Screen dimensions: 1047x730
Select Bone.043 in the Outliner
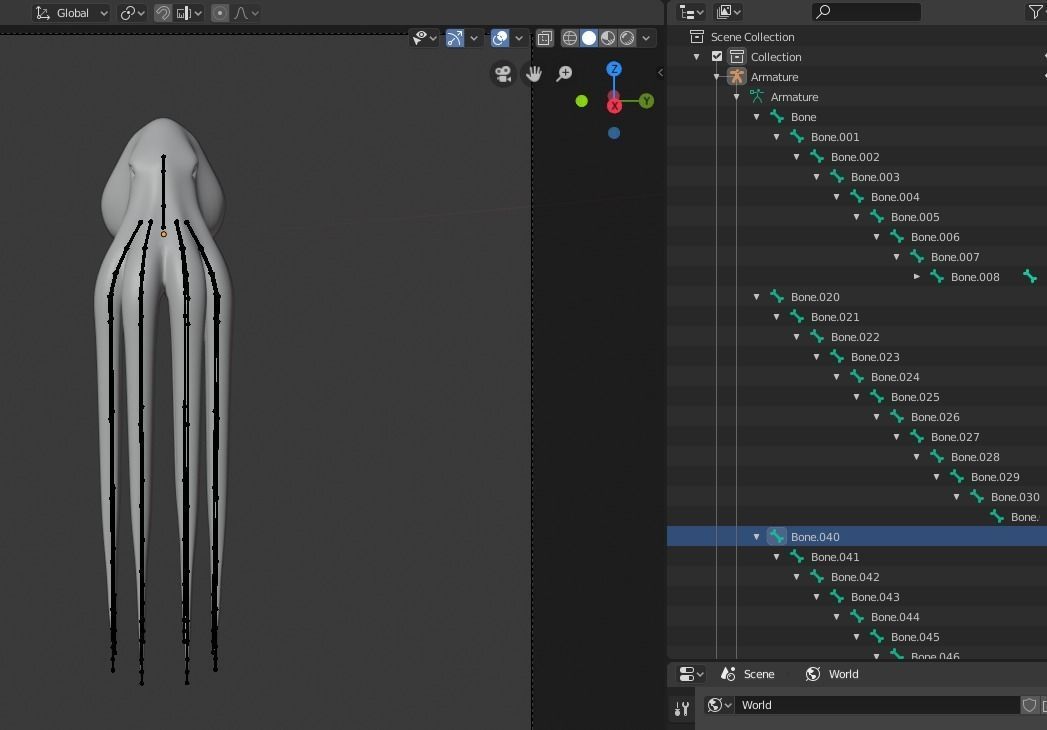(x=875, y=597)
